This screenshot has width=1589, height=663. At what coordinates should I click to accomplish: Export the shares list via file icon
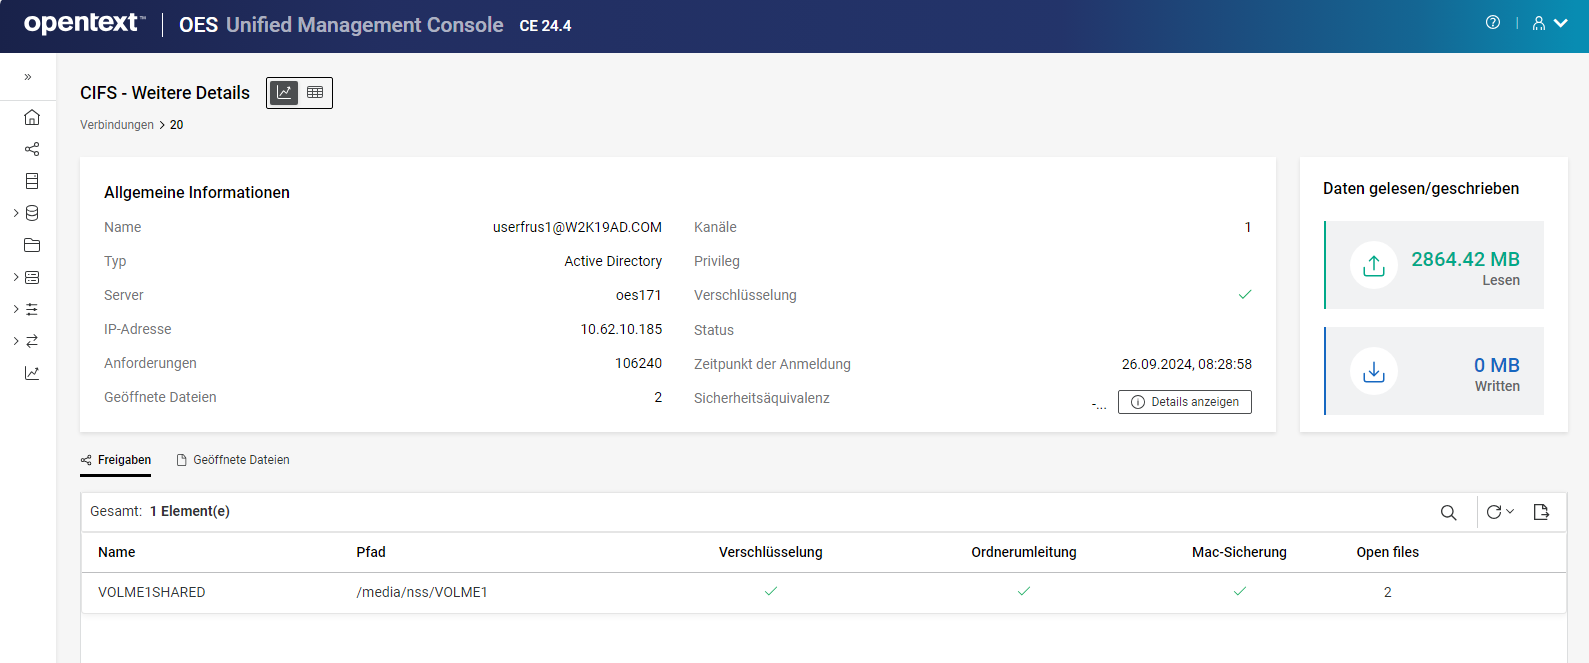[1541, 512]
